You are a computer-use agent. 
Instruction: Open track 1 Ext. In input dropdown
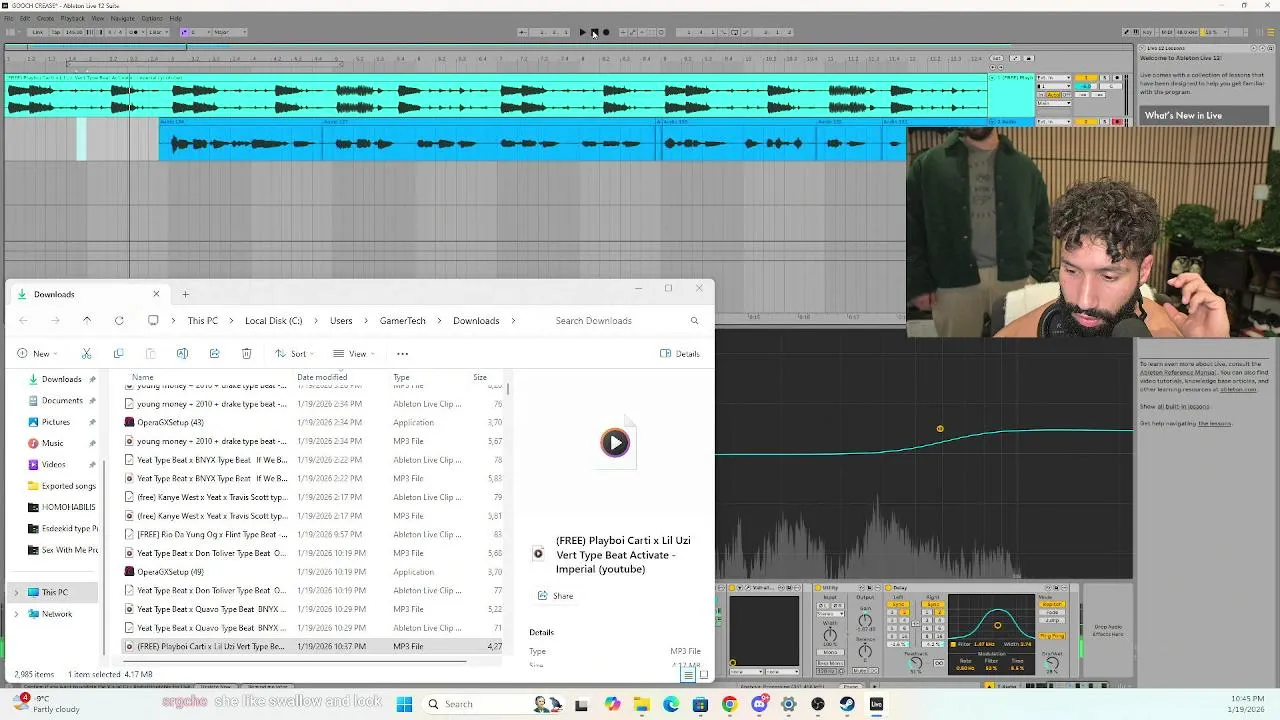point(1054,78)
